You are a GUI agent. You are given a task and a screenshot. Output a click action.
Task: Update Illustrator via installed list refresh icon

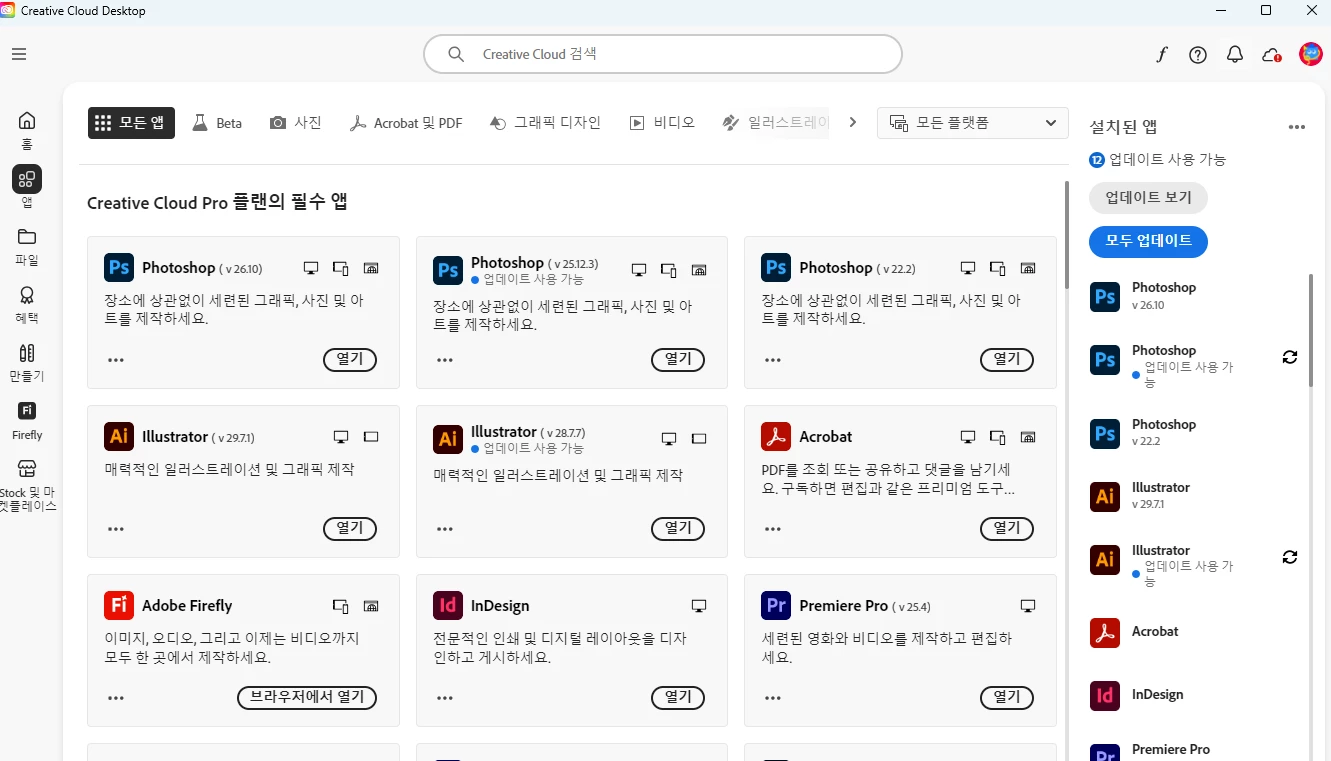(x=1290, y=557)
